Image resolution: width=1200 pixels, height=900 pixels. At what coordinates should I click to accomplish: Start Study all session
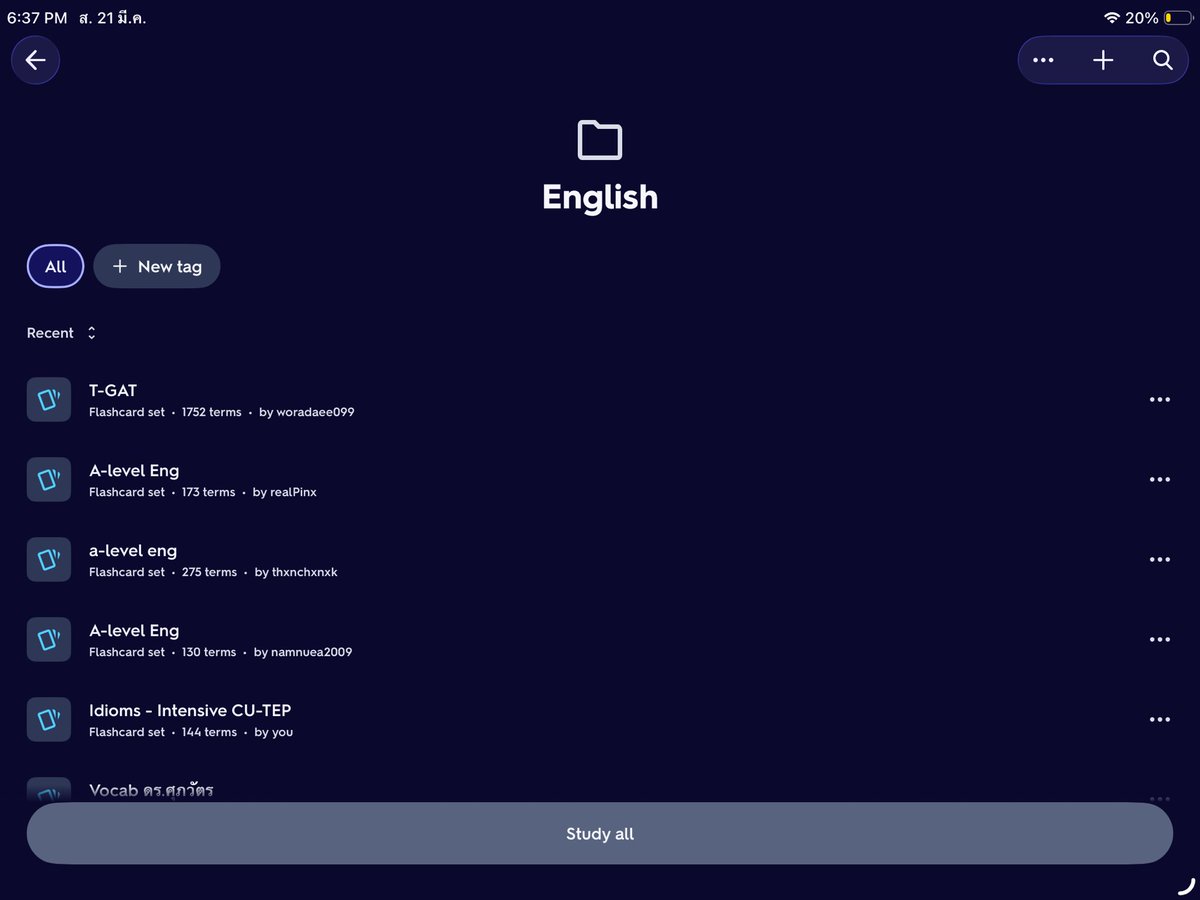(x=600, y=833)
